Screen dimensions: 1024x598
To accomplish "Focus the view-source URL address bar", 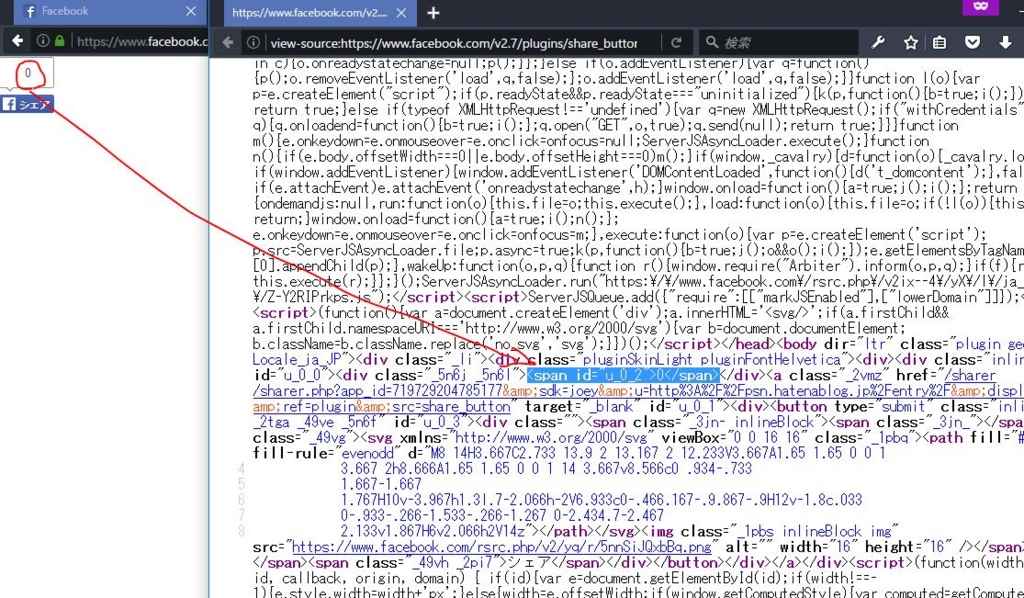I will (454, 43).
